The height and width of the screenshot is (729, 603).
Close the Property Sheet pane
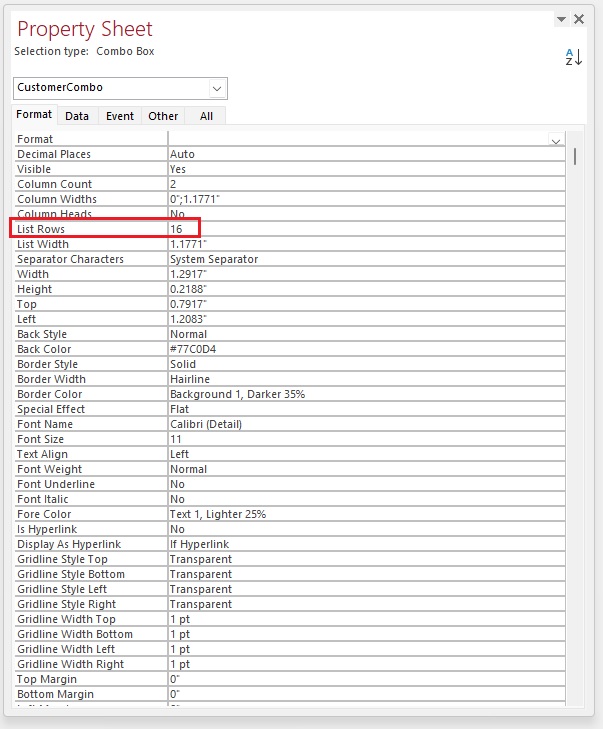pos(579,19)
